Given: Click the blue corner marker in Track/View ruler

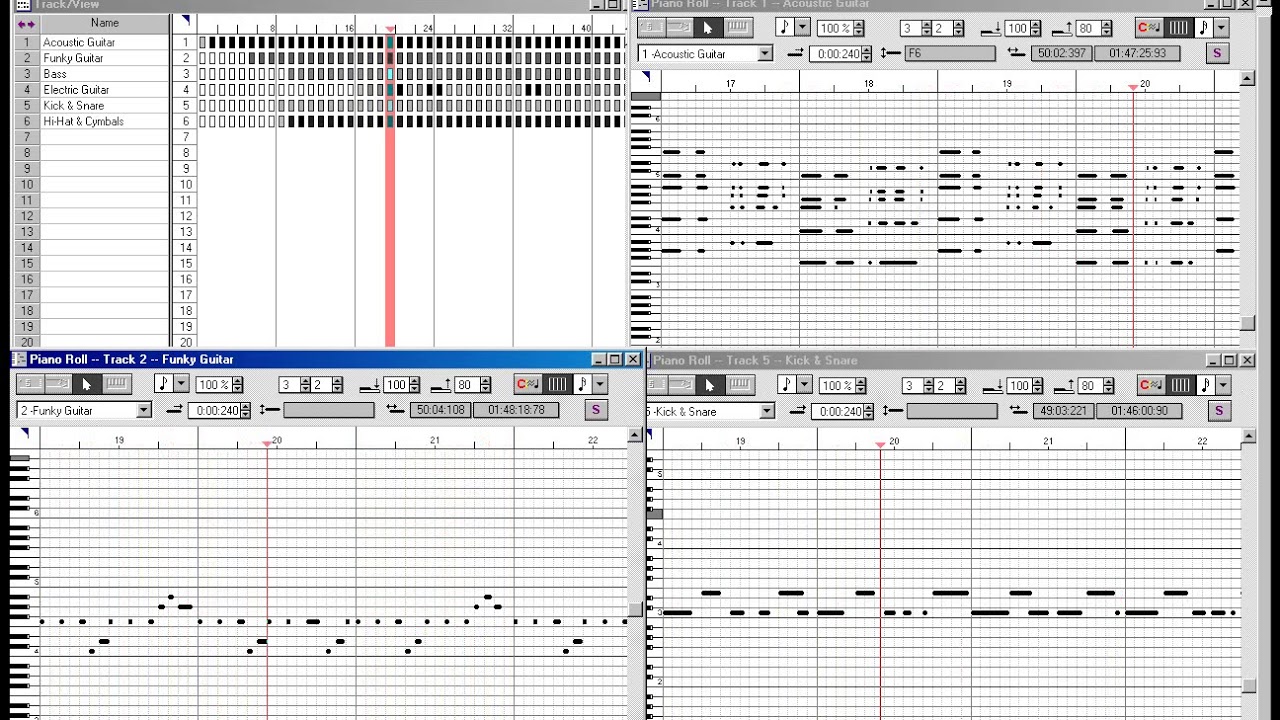Looking at the screenshot, I should point(185,19).
